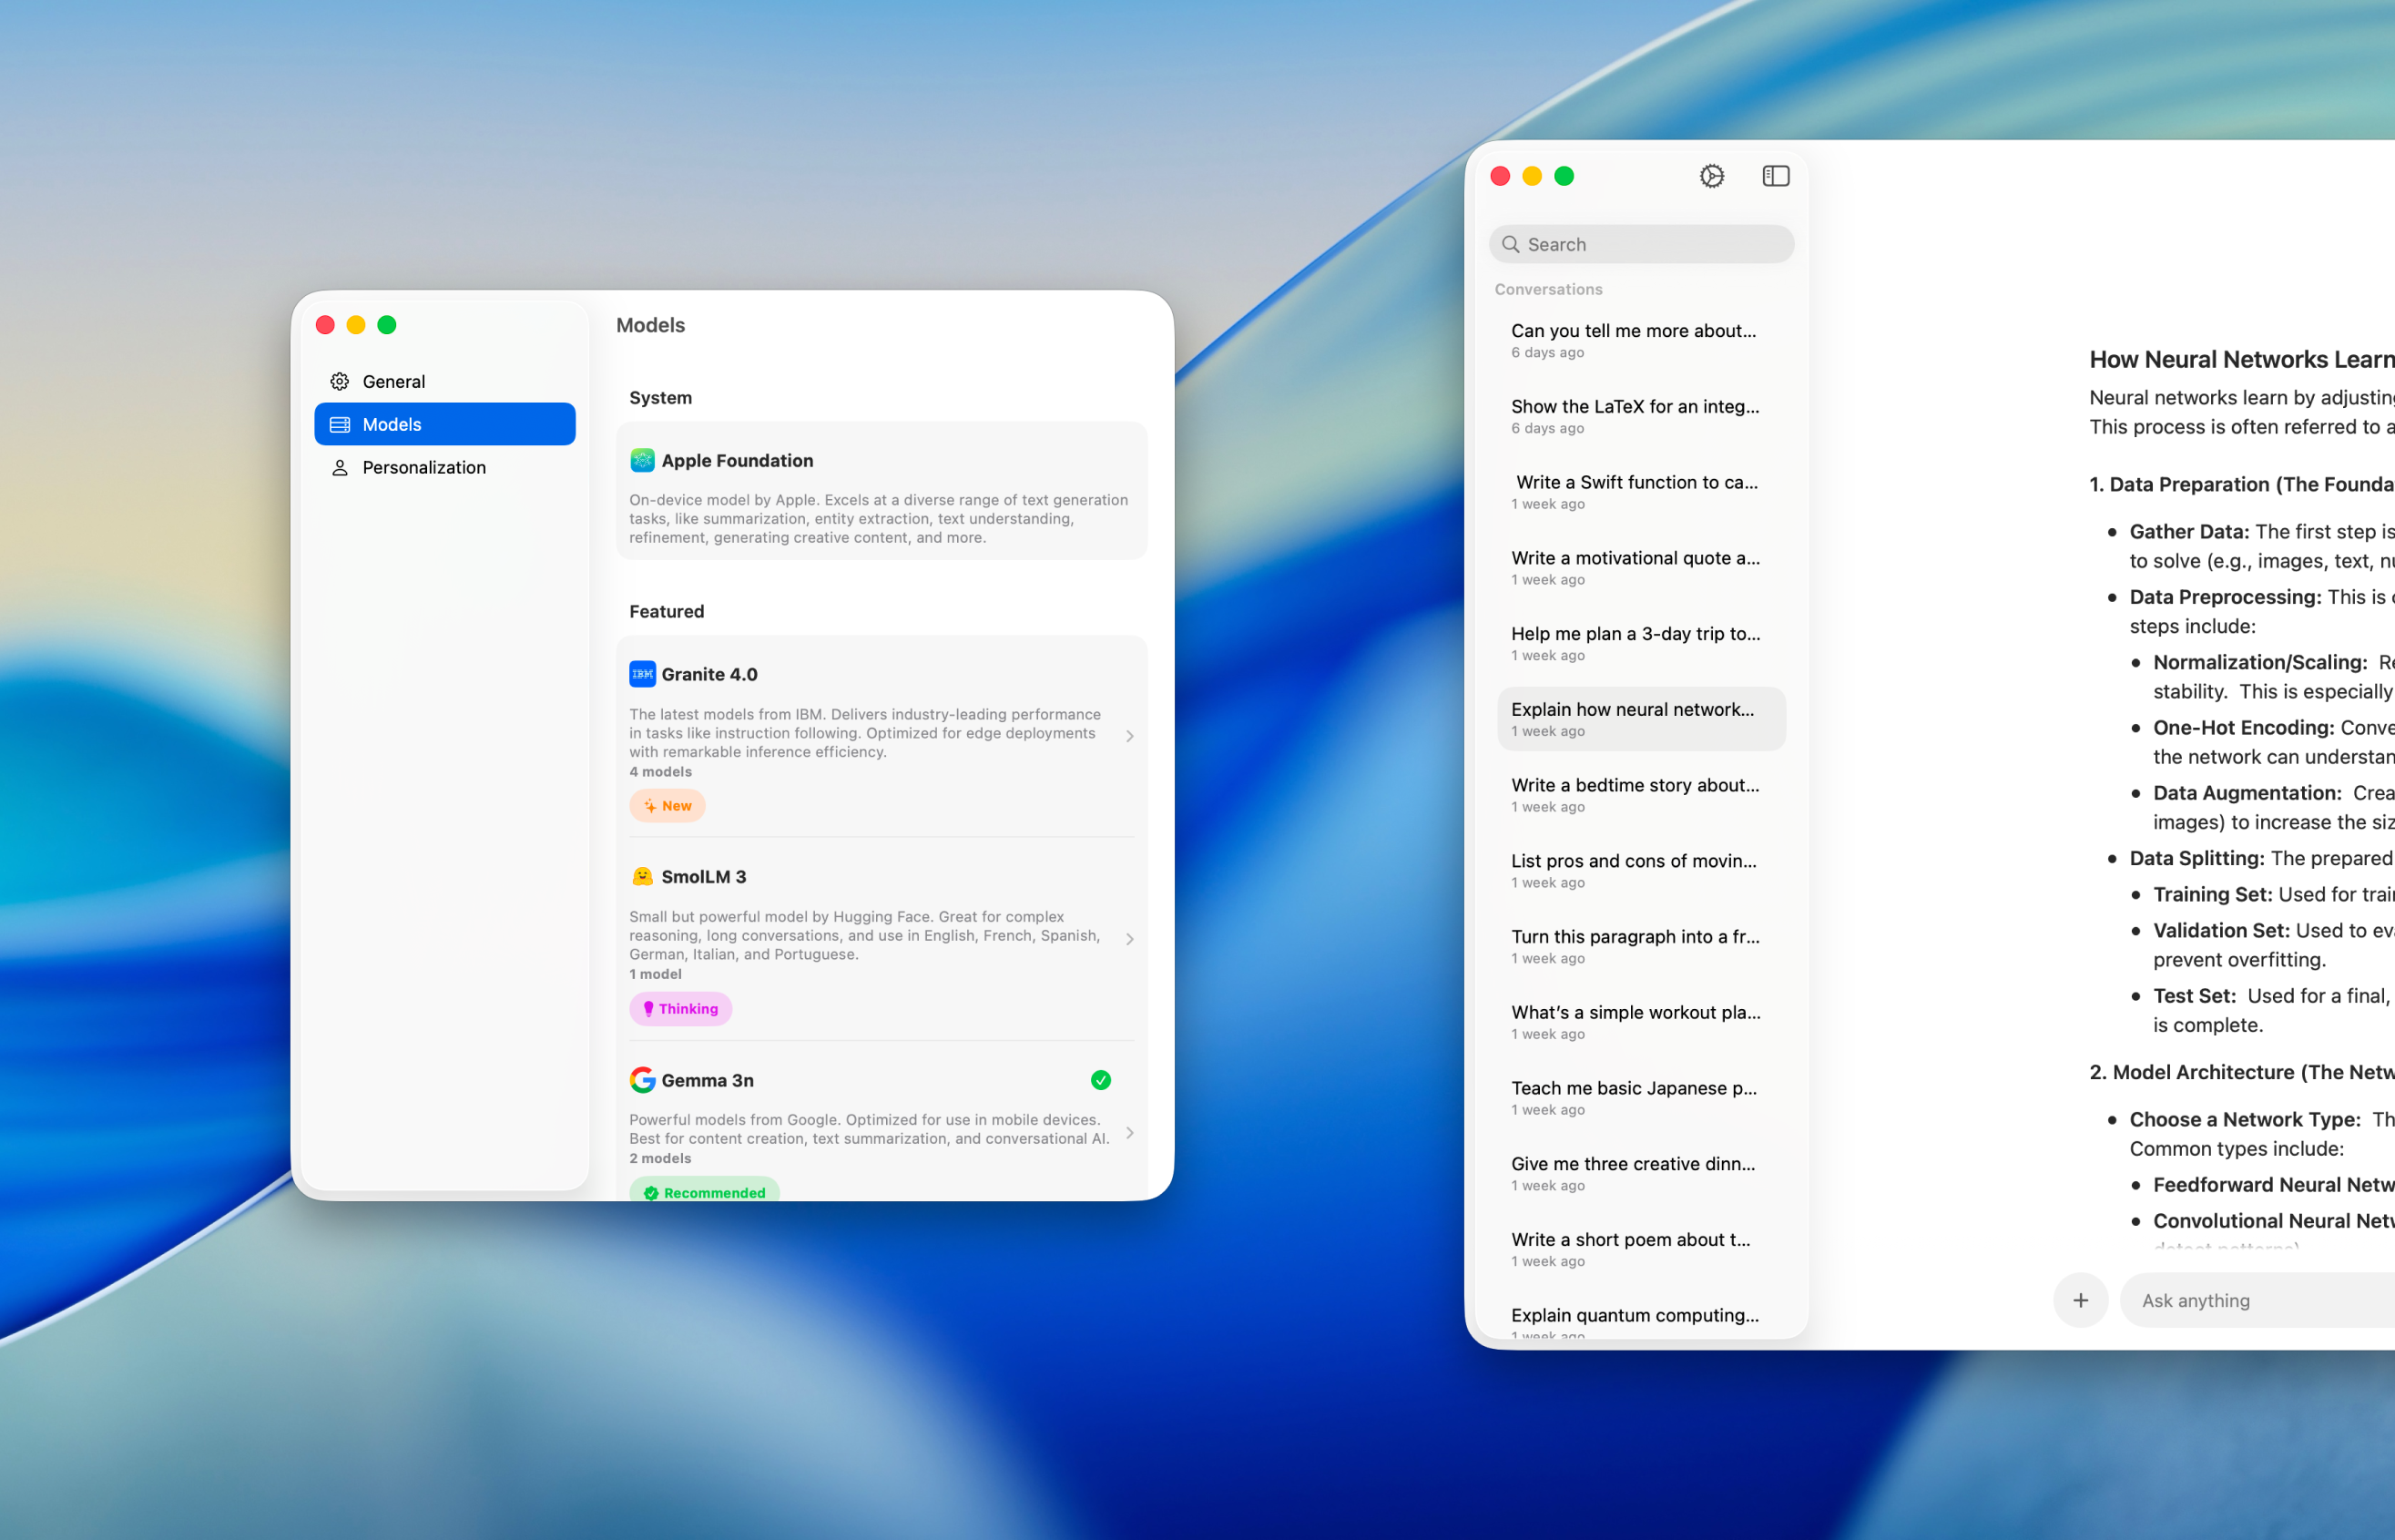Screen dimensions: 2395x1540
Task: Click the Thinking badge under SmolLM 3
Action: (x=680, y=1008)
